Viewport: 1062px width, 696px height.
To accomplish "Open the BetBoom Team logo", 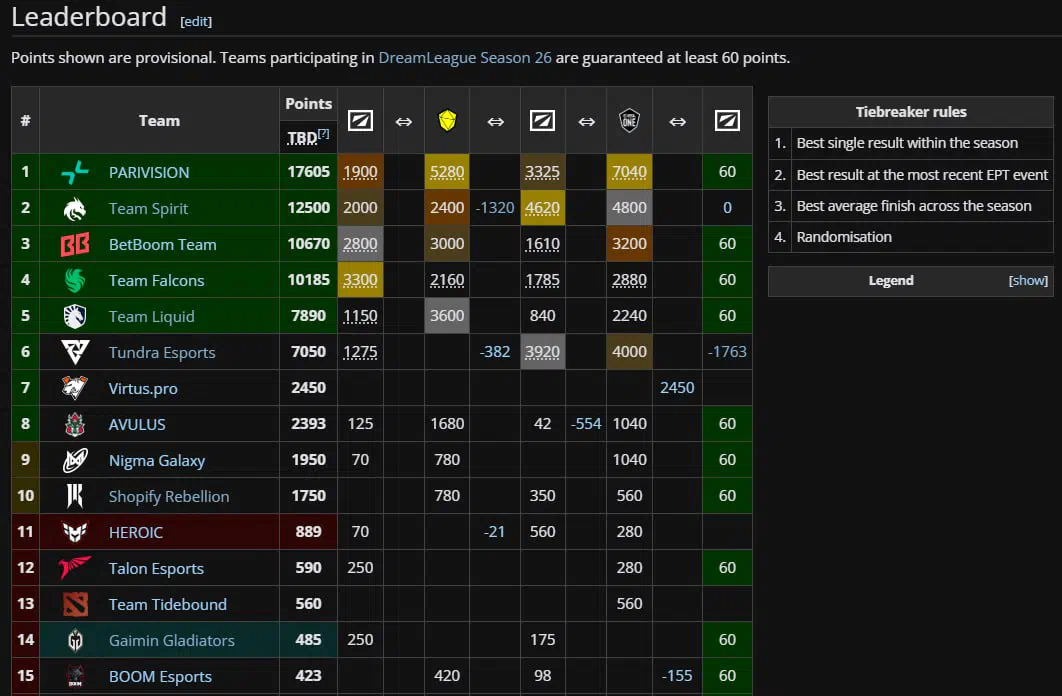I will pyautogui.click(x=75, y=244).
